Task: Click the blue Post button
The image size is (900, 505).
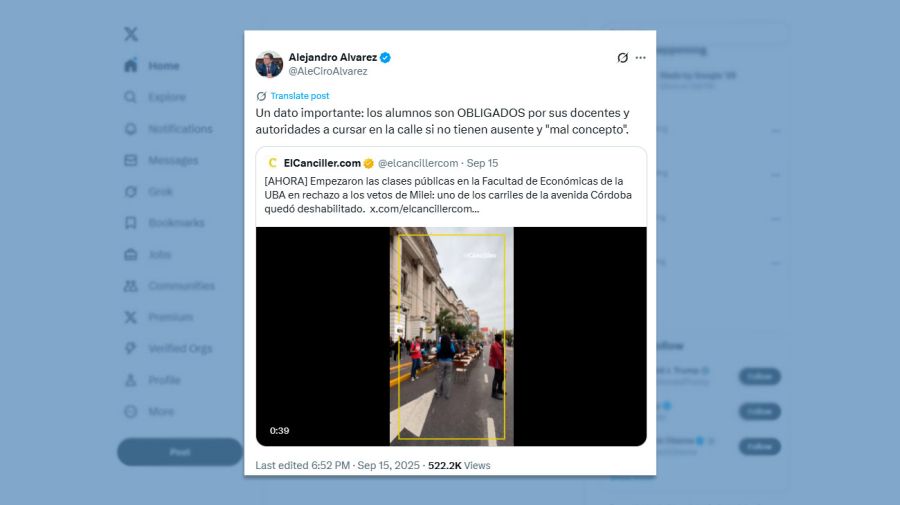Action: click(180, 452)
